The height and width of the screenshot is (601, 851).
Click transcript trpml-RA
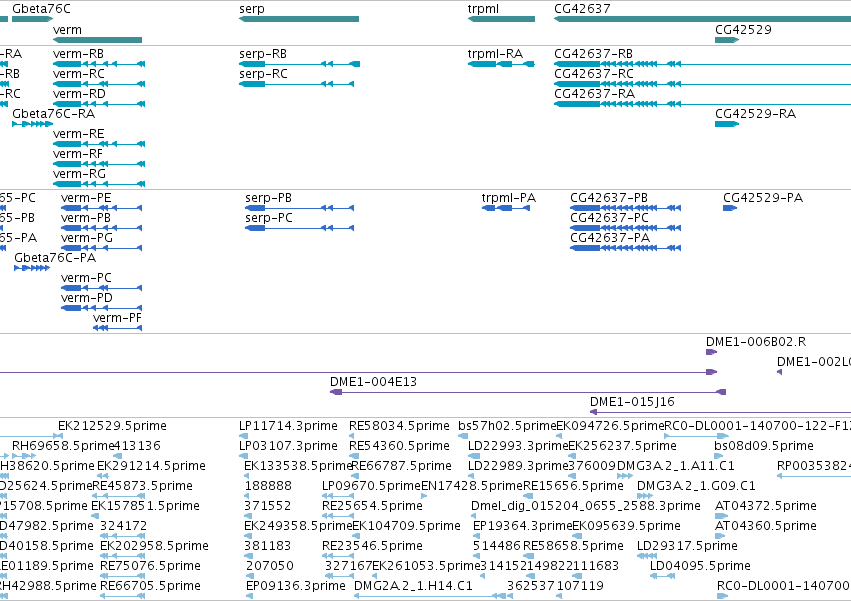pos(495,54)
